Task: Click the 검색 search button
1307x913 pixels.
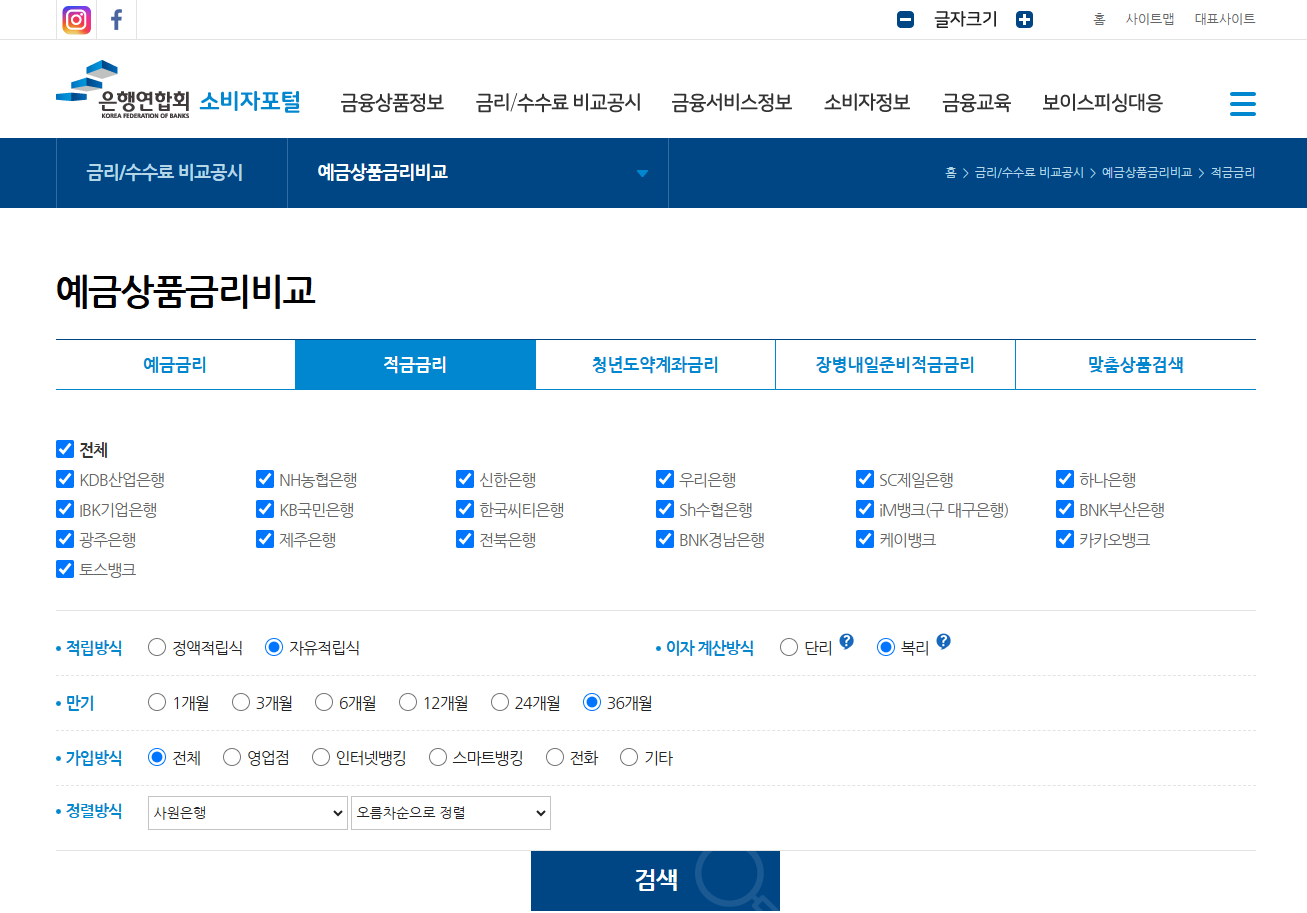Action: pyautogui.click(x=655, y=880)
